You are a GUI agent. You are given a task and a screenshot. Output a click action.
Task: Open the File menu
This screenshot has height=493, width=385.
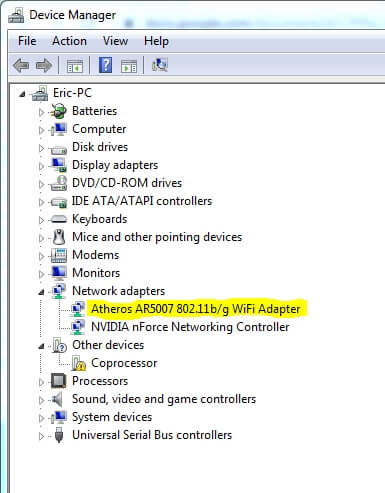point(27,41)
